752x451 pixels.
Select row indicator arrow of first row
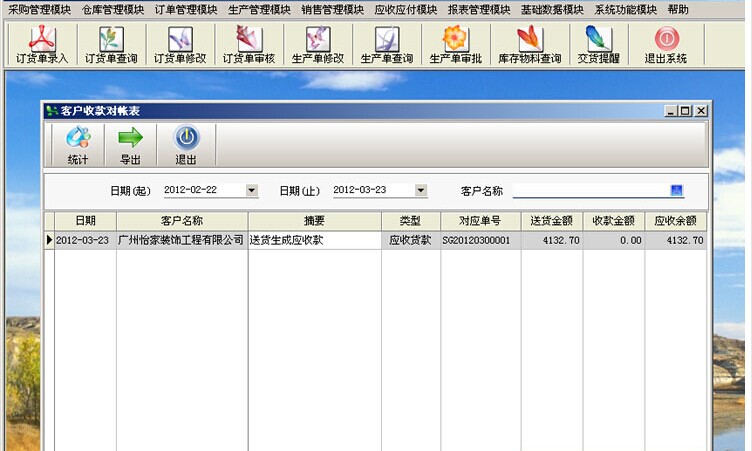[x=49, y=240]
